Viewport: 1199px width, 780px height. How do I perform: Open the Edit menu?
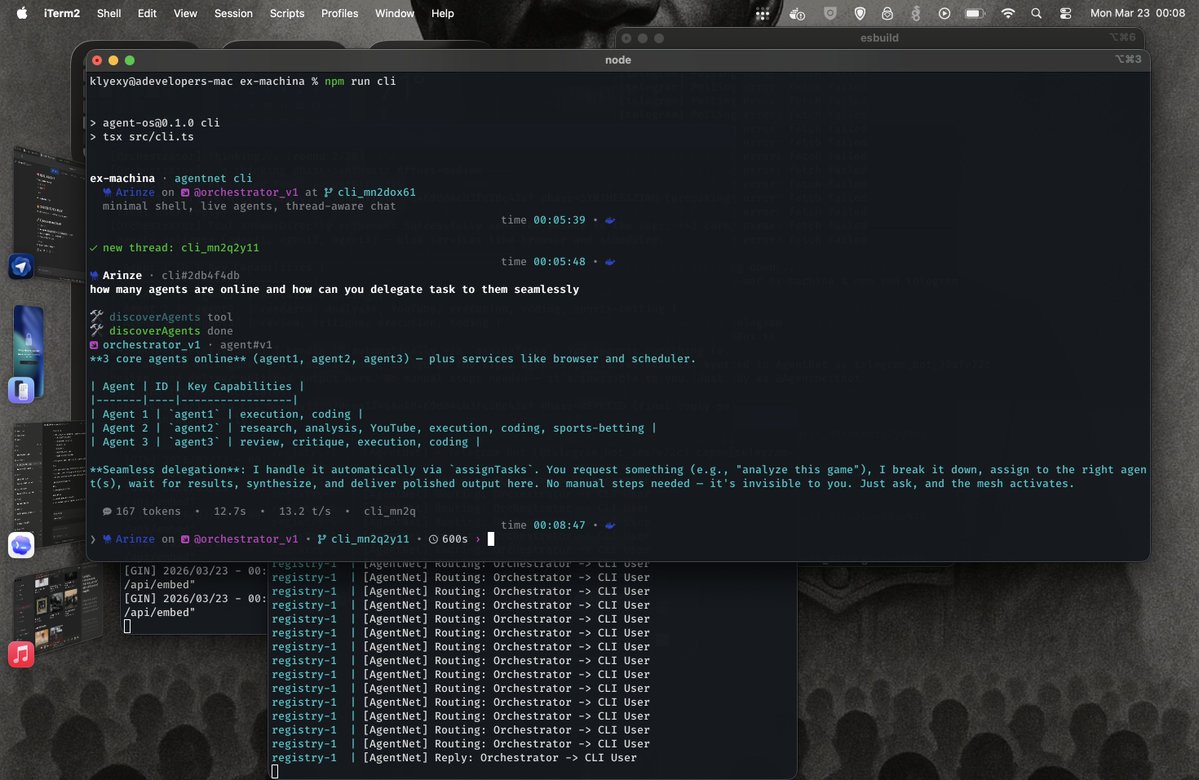[x=147, y=13]
